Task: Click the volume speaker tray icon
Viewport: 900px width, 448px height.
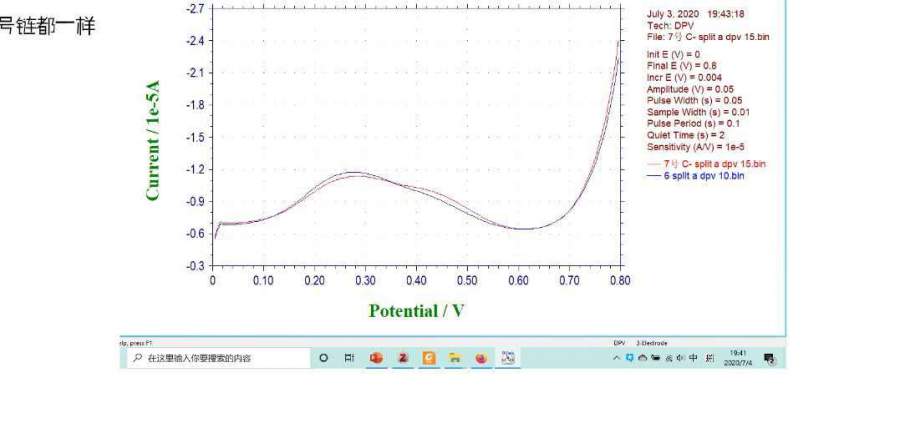Action: pyautogui.click(x=680, y=358)
